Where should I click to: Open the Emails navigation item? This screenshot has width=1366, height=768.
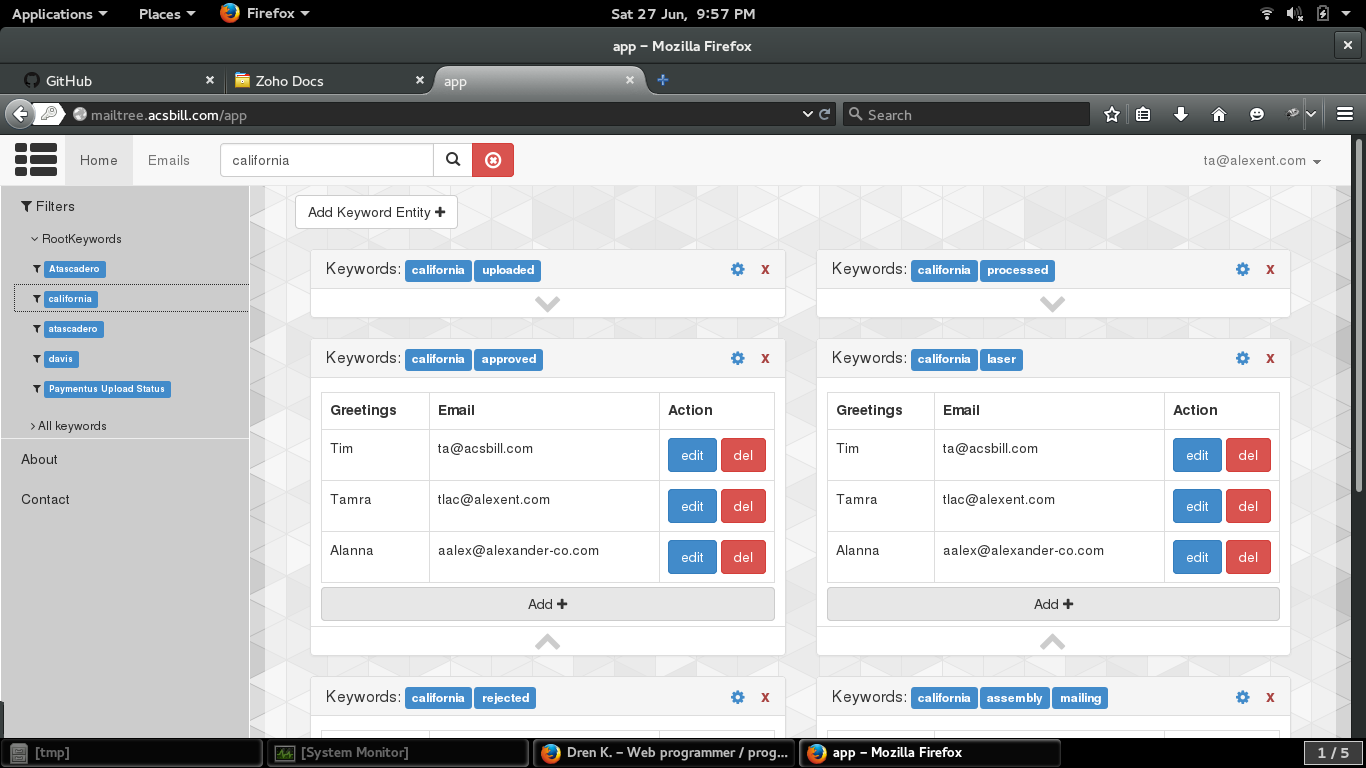168,160
